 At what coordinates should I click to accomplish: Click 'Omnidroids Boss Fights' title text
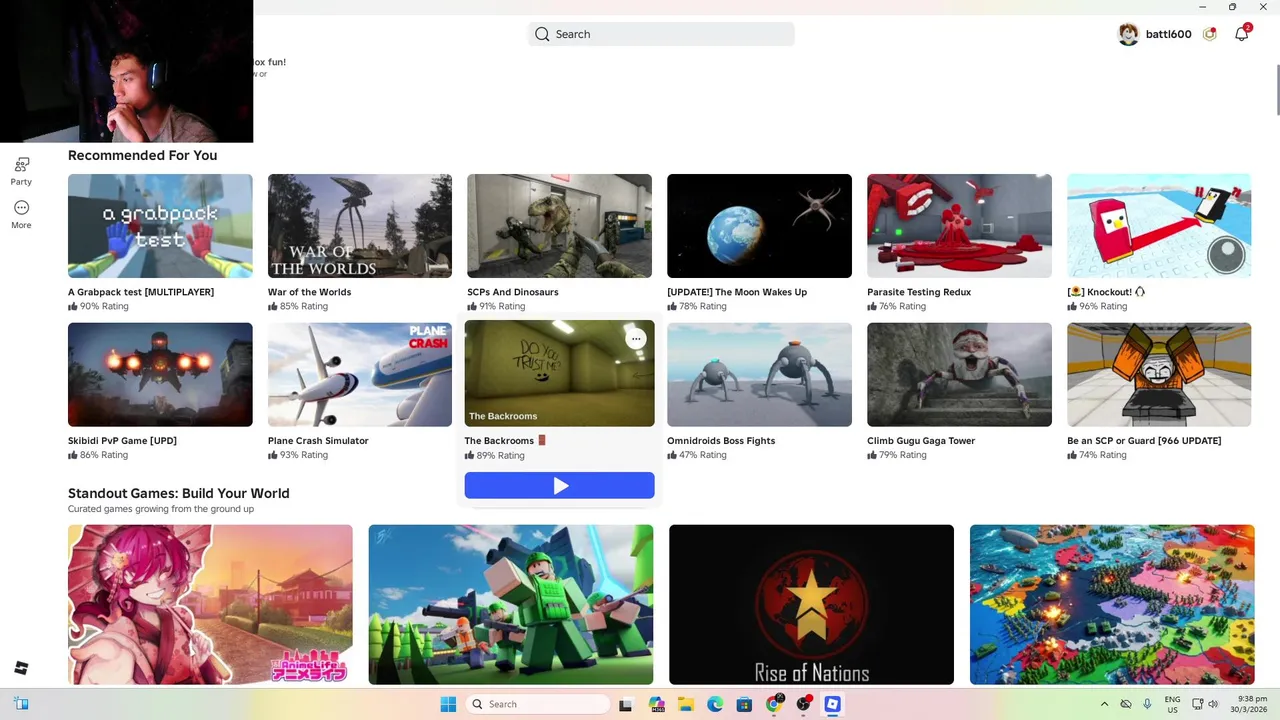click(721, 440)
